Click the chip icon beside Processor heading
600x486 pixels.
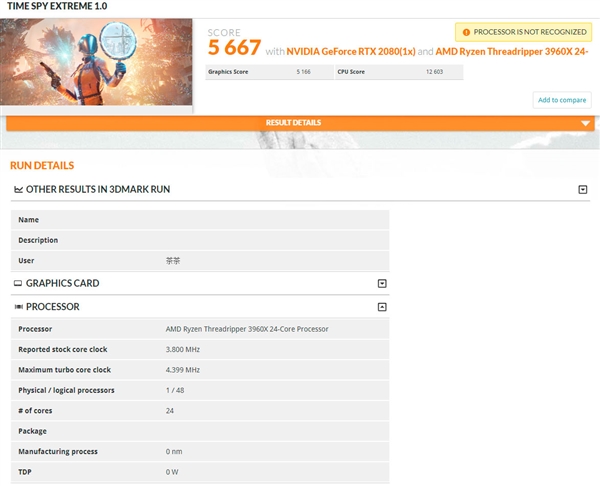point(18,307)
